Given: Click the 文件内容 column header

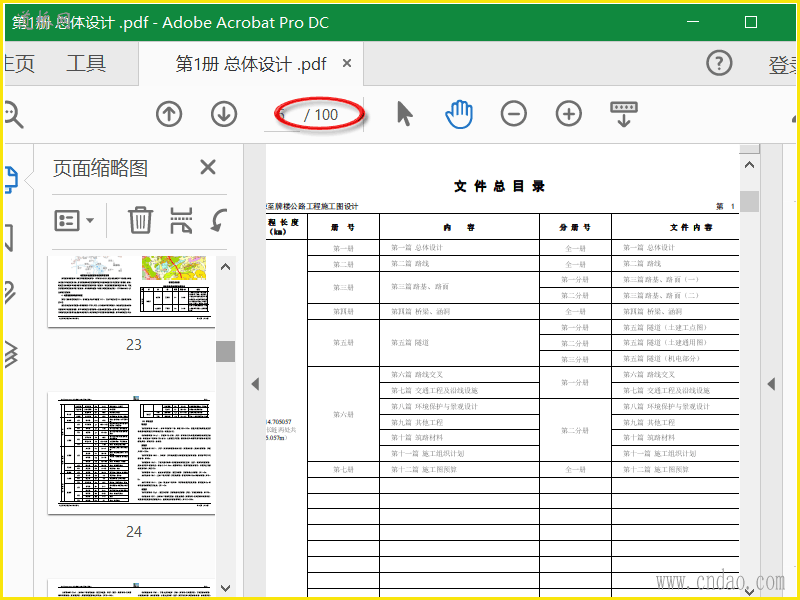Looking at the screenshot, I should point(691,227).
